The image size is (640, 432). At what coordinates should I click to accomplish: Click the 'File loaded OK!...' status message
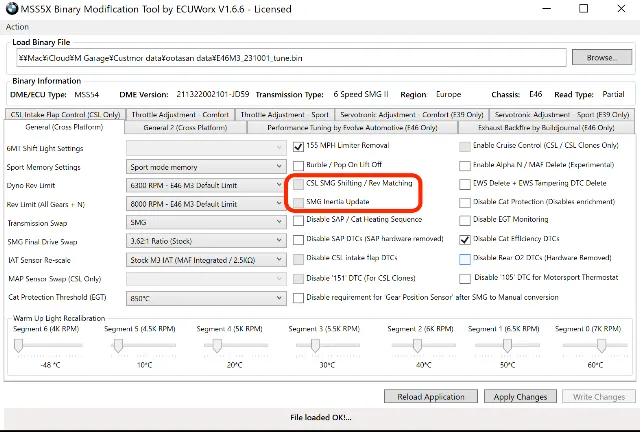320,417
